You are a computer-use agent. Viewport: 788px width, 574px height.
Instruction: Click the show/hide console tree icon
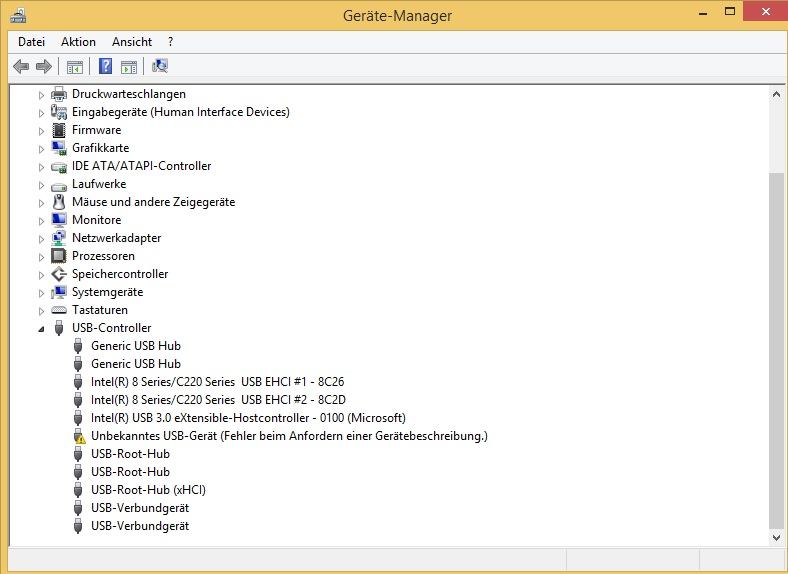click(x=74, y=67)
